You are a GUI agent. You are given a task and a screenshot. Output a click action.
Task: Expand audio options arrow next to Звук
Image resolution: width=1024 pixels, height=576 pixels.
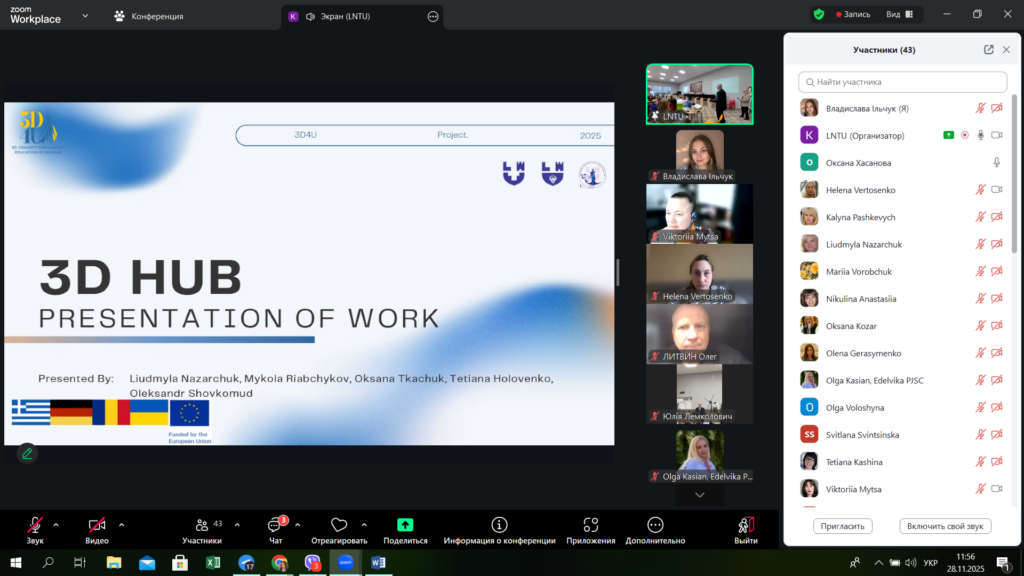(56, 524)
